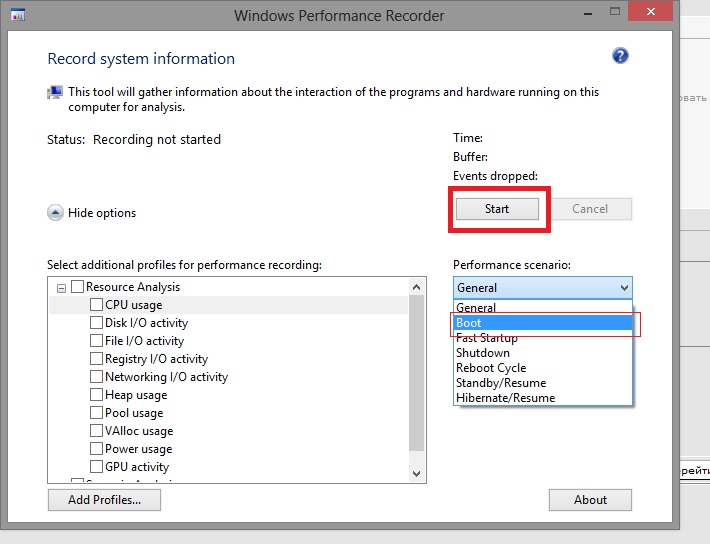Click the About button
The height and width of the screenshot is (544, 710).
[x=590, y=500]
